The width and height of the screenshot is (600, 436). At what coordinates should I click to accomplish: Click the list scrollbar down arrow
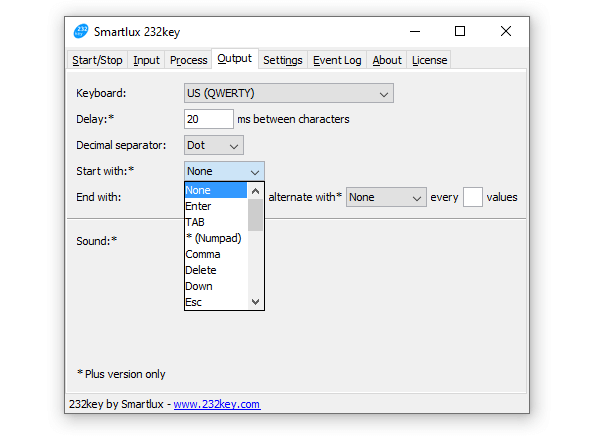click(x=255, y=302)
